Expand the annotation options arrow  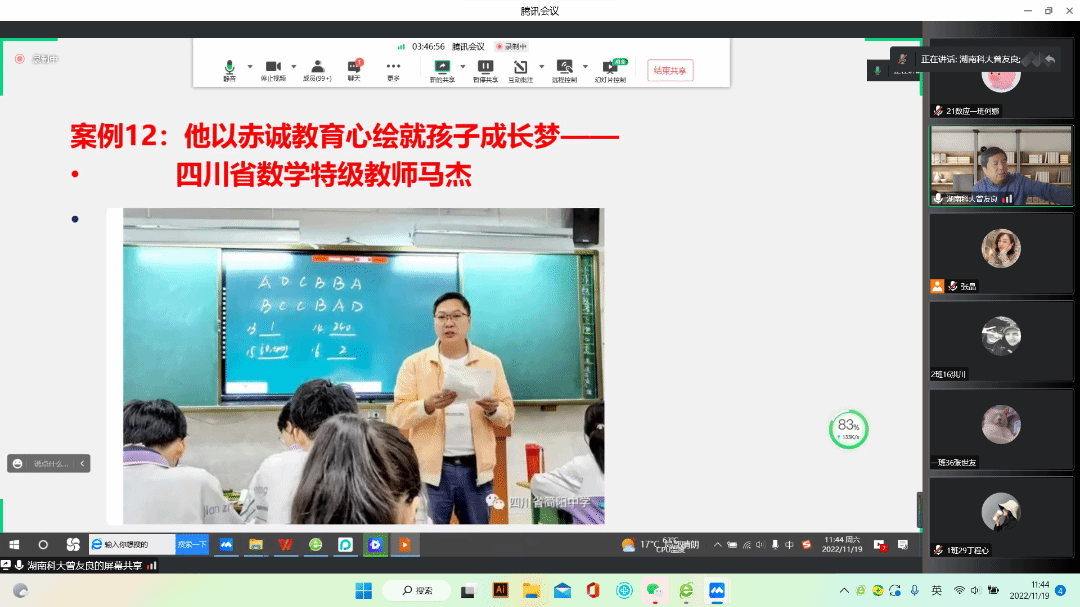pos(541,67)
